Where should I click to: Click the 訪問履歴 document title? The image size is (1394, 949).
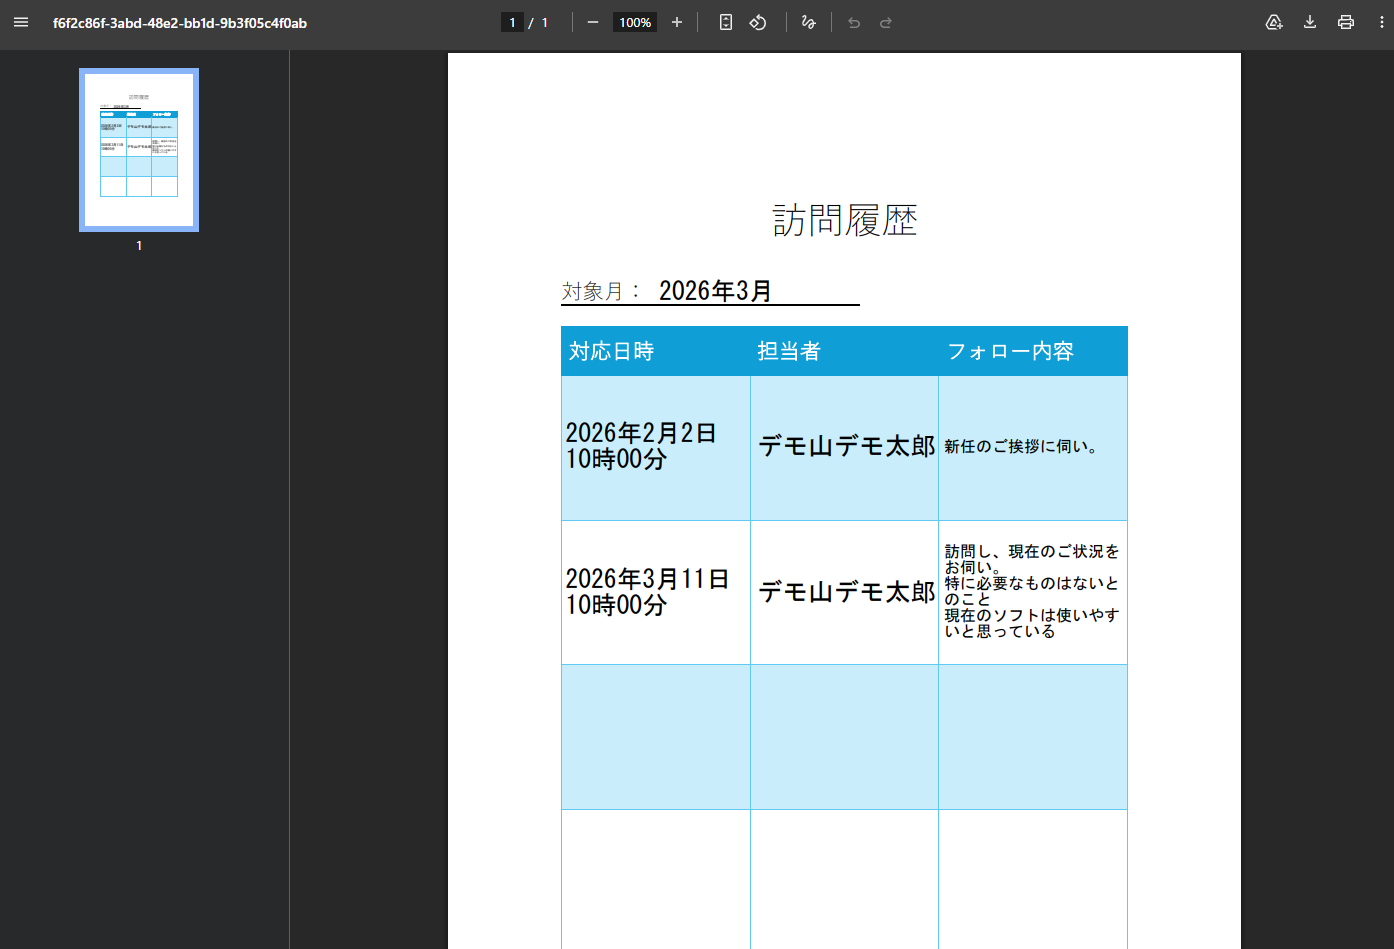coord(845,220)
